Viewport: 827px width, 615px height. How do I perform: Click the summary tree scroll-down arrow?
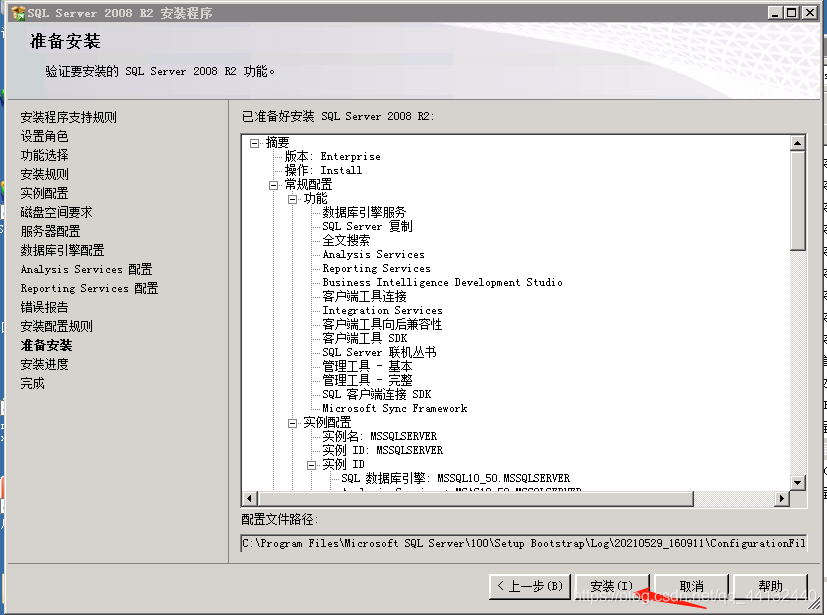coord(797,482)
